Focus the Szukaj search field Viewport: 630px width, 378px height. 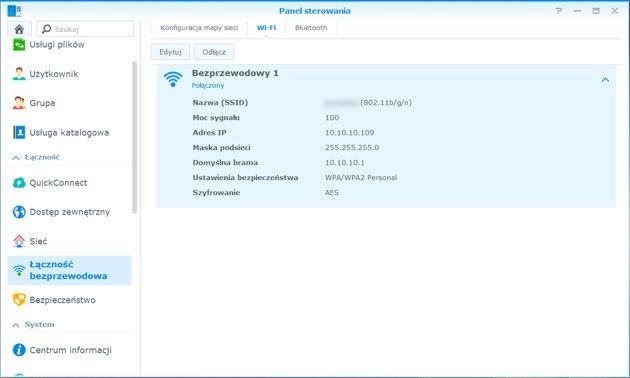(x=85, y=29)
